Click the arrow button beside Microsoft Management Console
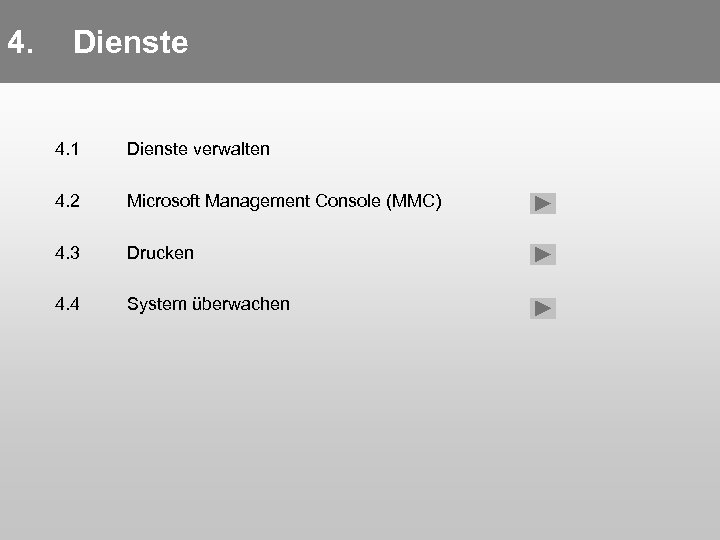720x540 pixels. pos(542,204)
